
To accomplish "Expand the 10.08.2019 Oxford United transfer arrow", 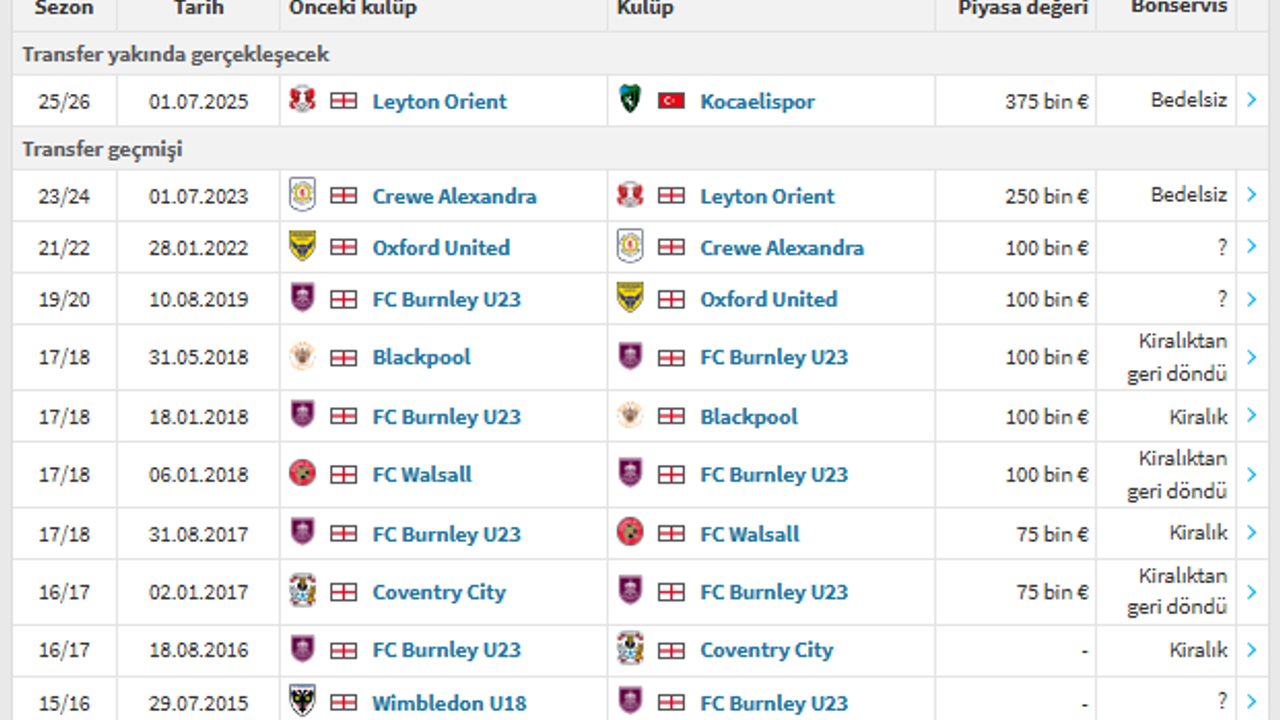I will pos(1252,299).
